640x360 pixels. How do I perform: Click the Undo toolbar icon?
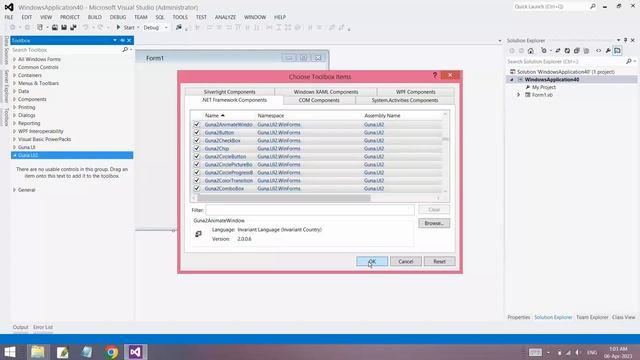click(85, 27)
